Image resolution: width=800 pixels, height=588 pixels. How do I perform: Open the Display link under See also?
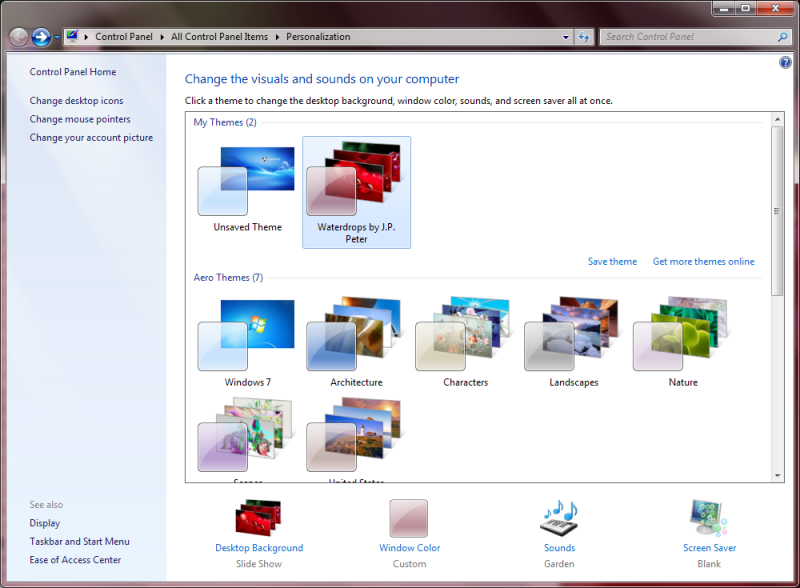[44, 523]
